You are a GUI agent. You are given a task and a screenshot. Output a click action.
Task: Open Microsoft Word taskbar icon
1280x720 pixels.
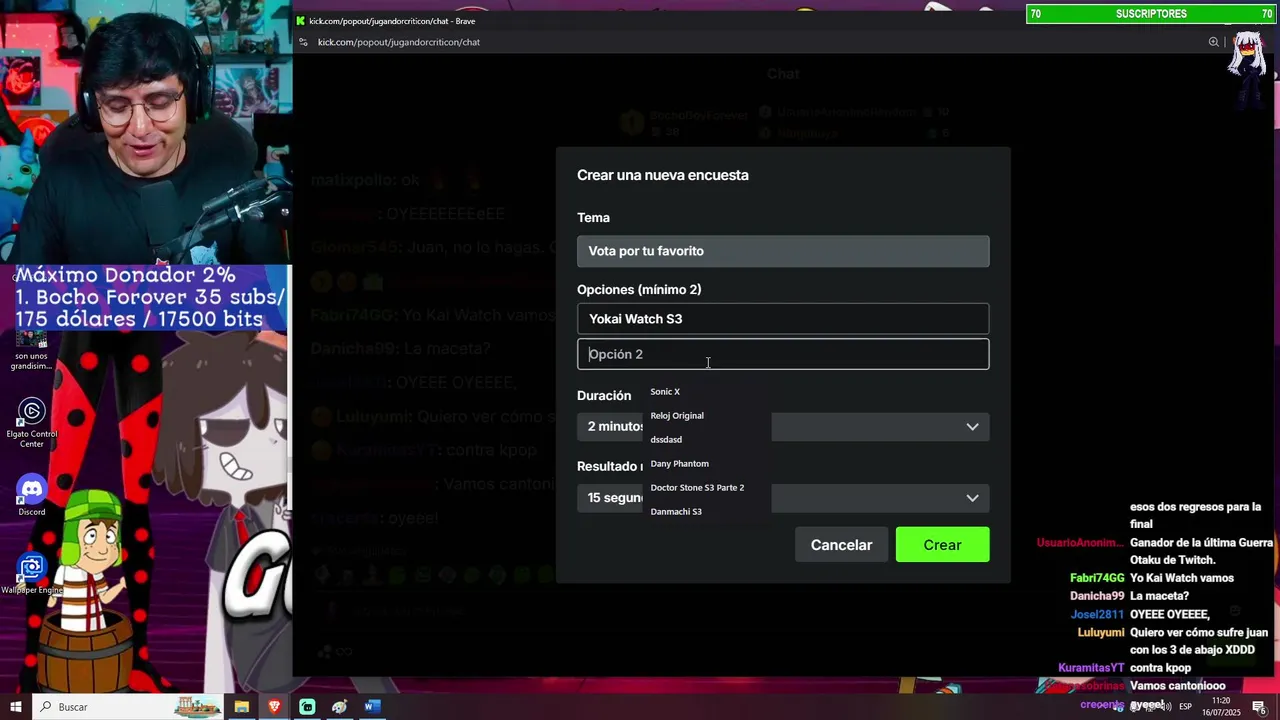point(372,707)
